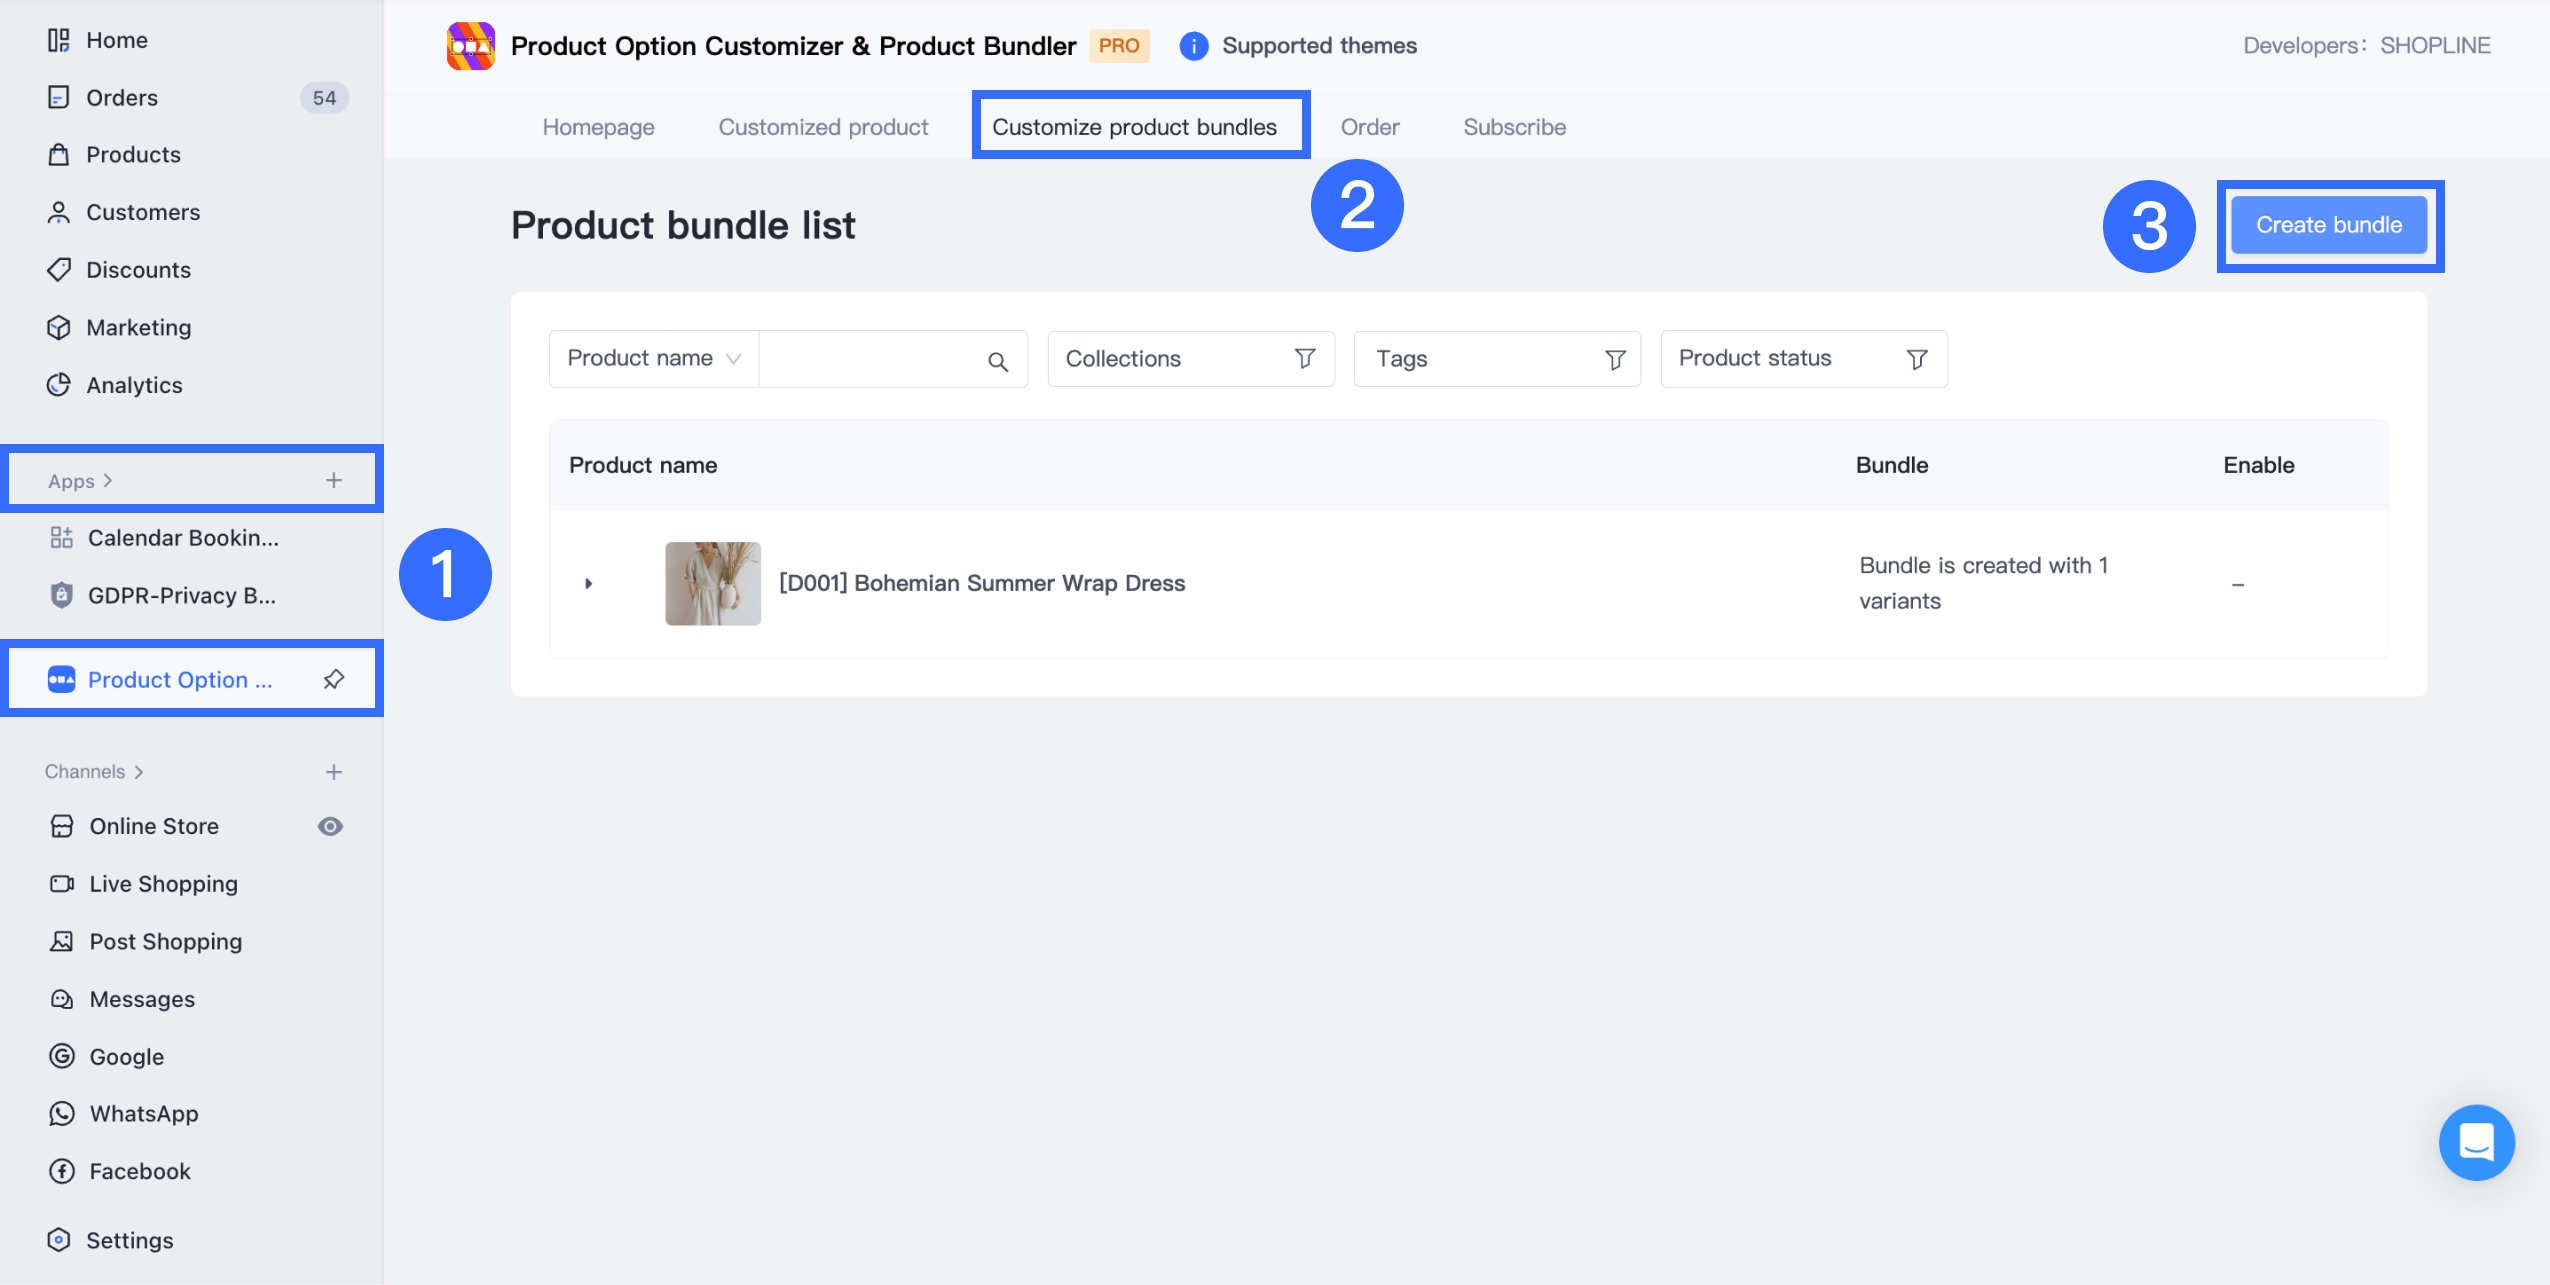Click the Product Option Customizer app logo
The height and width of the screenshot is (1285, 2550).
click(x=471, y=46)
